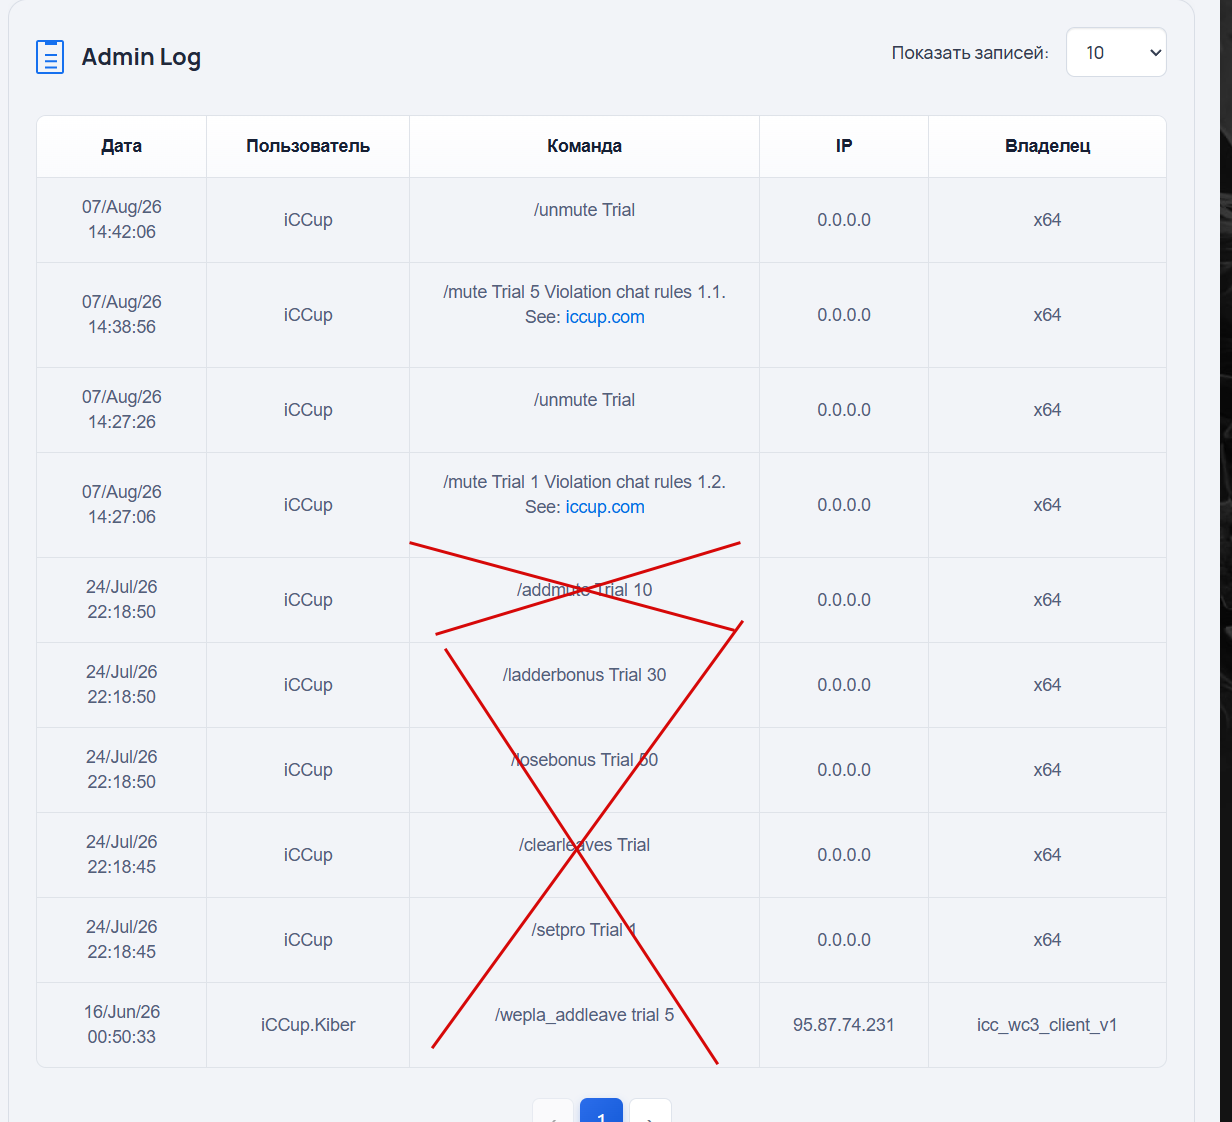Open the records-per-page dropdown showing 10

(1116, 52)
